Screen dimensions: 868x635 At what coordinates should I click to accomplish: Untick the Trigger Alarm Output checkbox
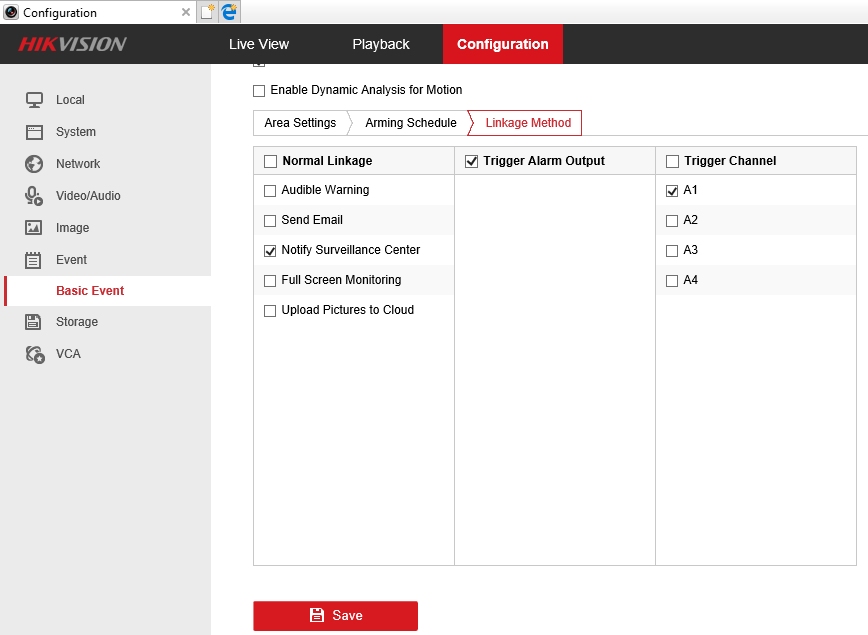click(472, 161)
